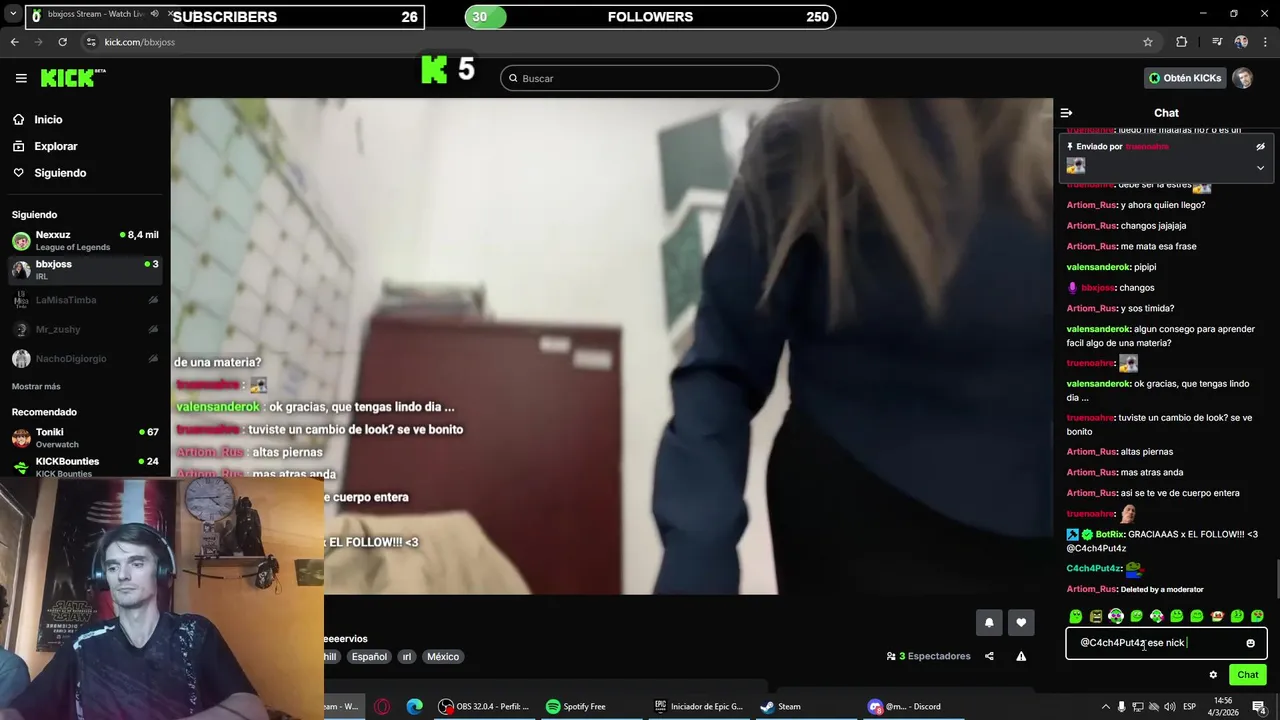
Task: Open chat settings gear
Action: click(x=1213, y=675)
